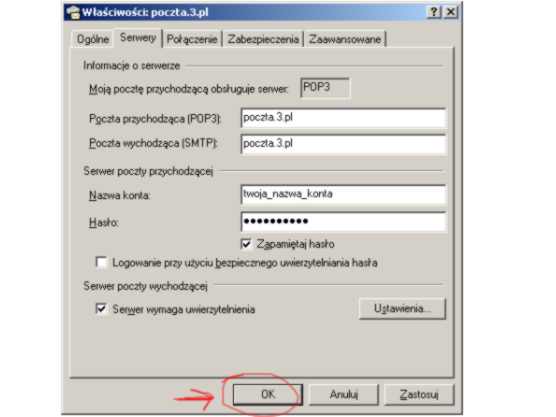
Task: Switch to the Ogólne tab
Action: tap(93, 39)
